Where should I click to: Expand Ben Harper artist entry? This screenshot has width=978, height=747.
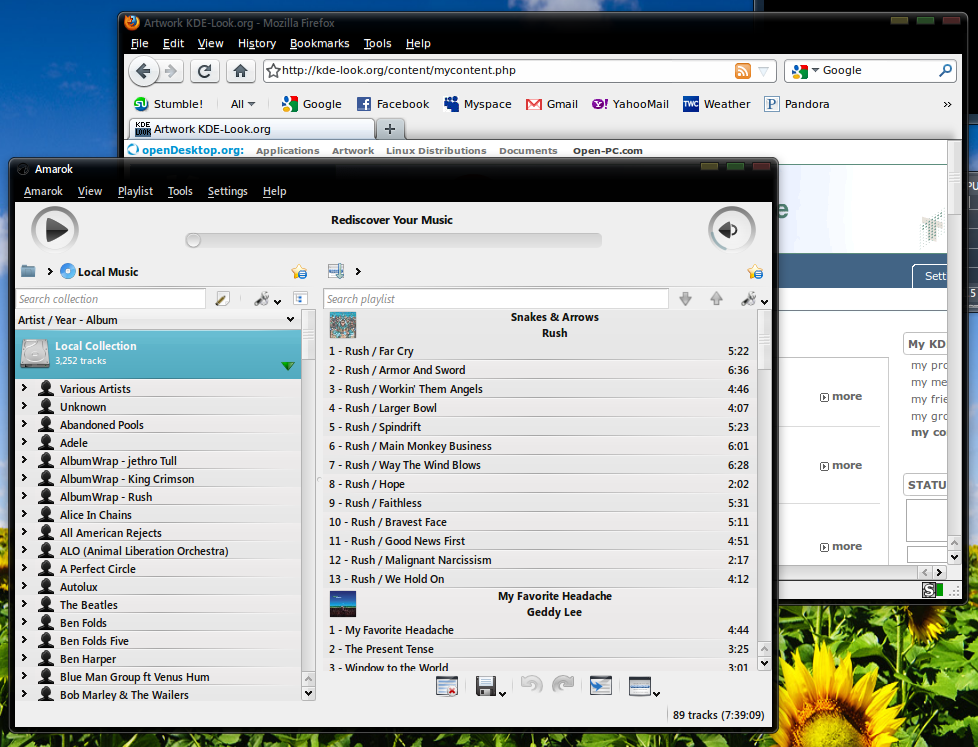[x=24, y=658]
